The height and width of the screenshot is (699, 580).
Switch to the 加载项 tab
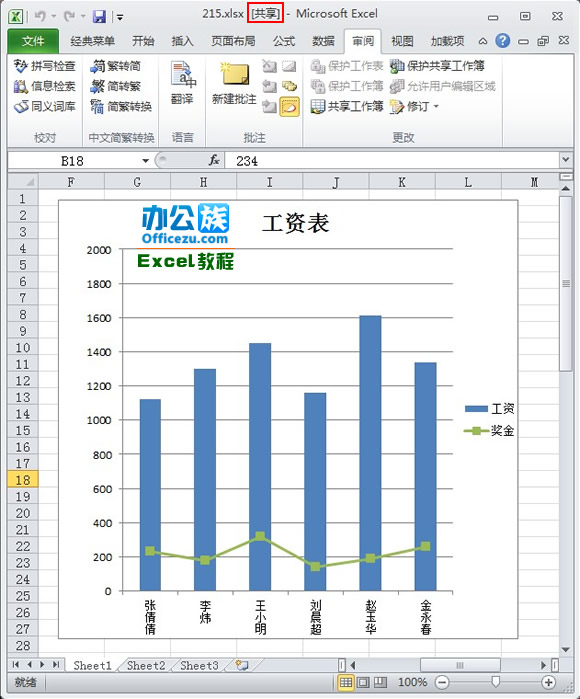coord(447,41)
